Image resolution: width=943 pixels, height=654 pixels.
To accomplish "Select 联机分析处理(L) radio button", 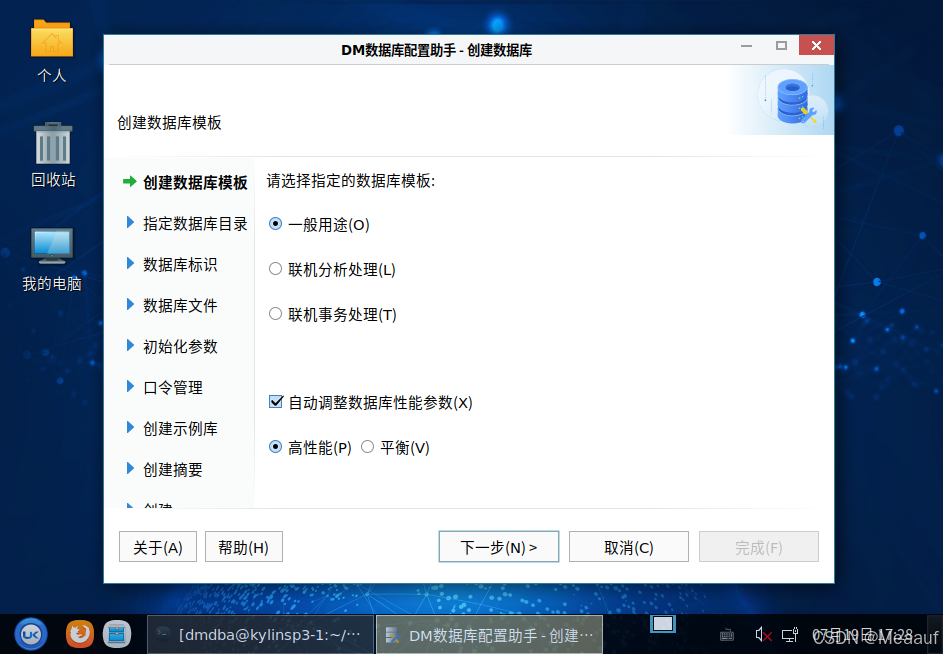I will pos(275,269).
